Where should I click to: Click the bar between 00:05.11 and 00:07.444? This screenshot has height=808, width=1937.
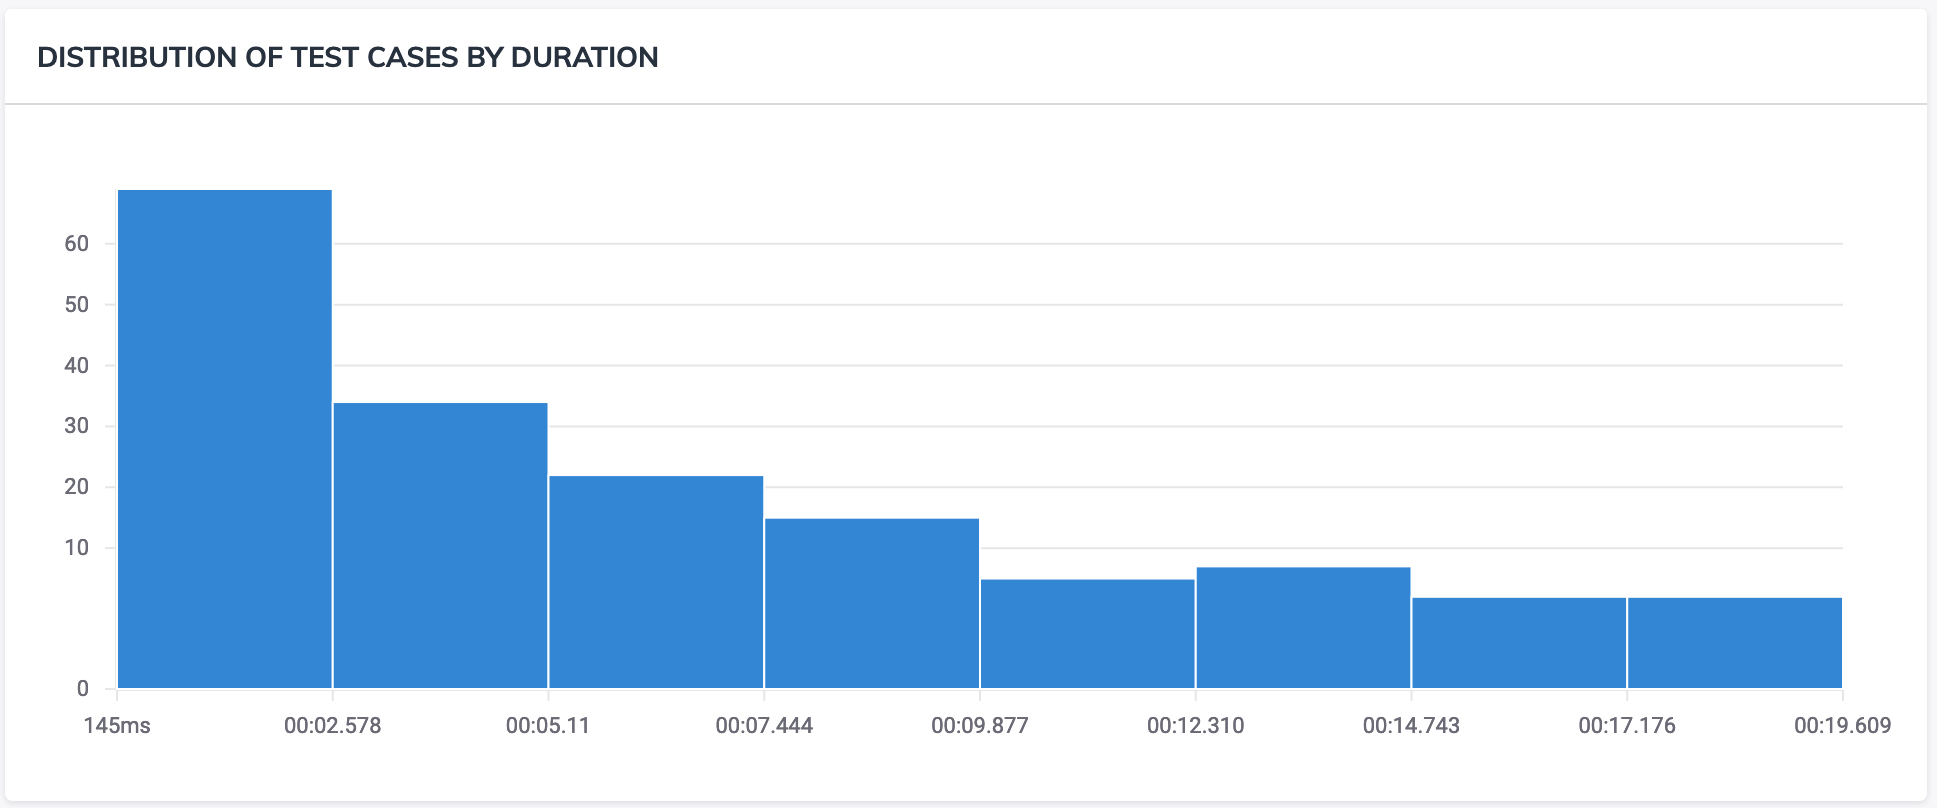(x=656, y=581)
